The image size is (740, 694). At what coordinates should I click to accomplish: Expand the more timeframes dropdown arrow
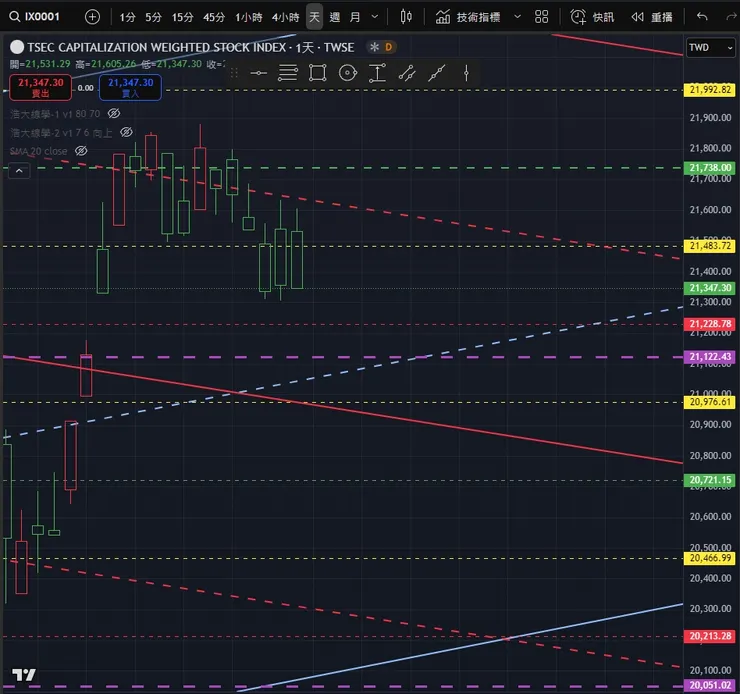375,17
